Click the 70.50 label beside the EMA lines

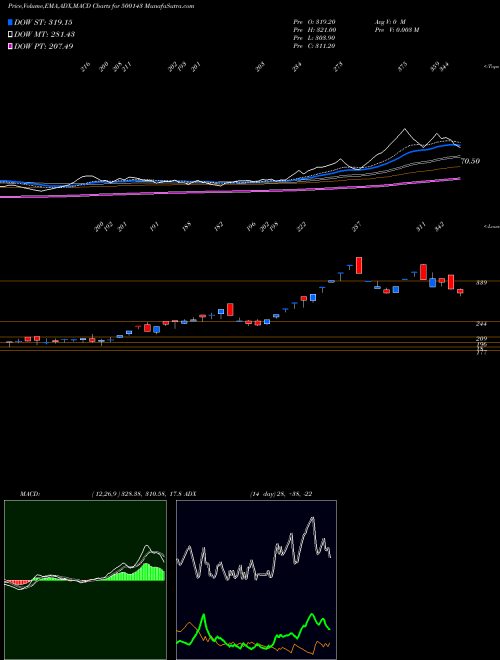471,161
